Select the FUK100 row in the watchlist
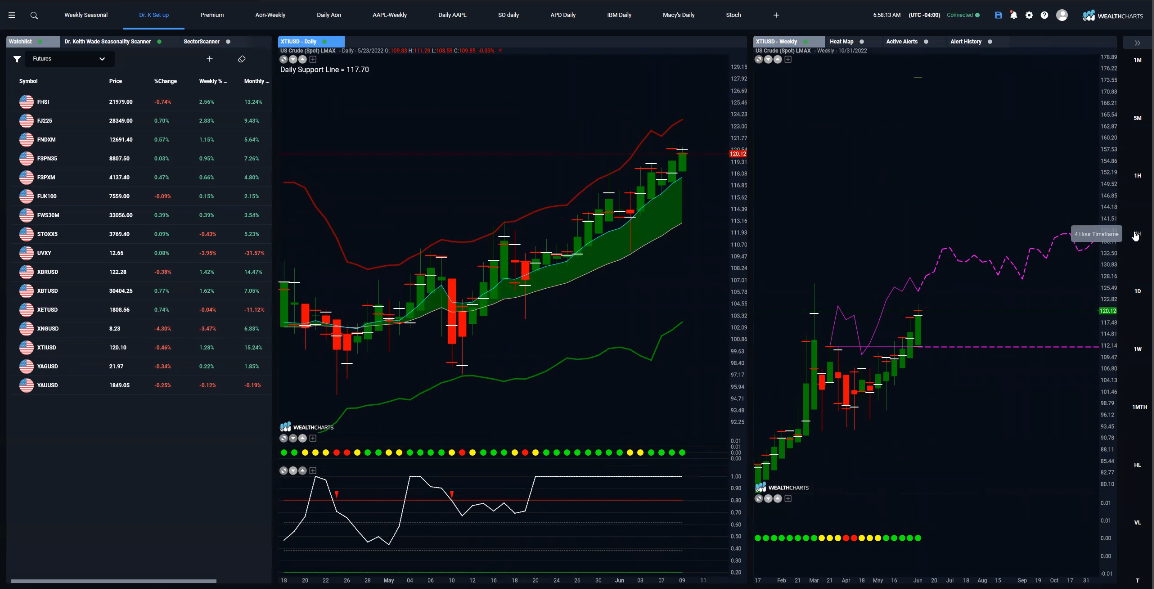Image resolution: width=1154 pixels, height=589 pixels. click(140, 196)
